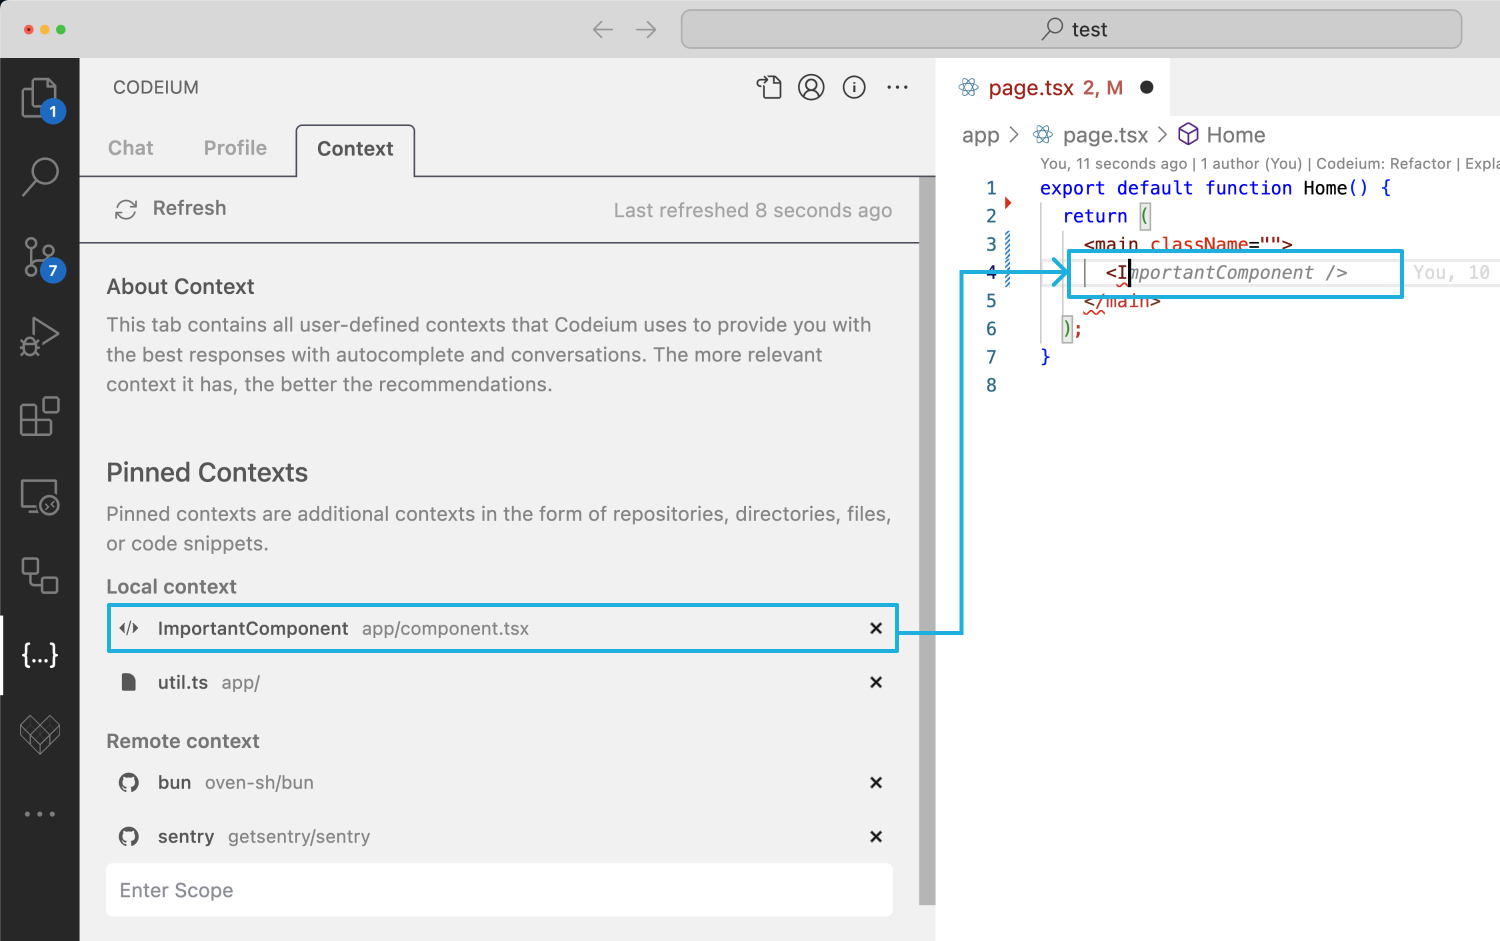The height and width of the screenshot is (941, 1500).
Task: Show additional views via activity bar ellipsis
Action: pos(40,814)
